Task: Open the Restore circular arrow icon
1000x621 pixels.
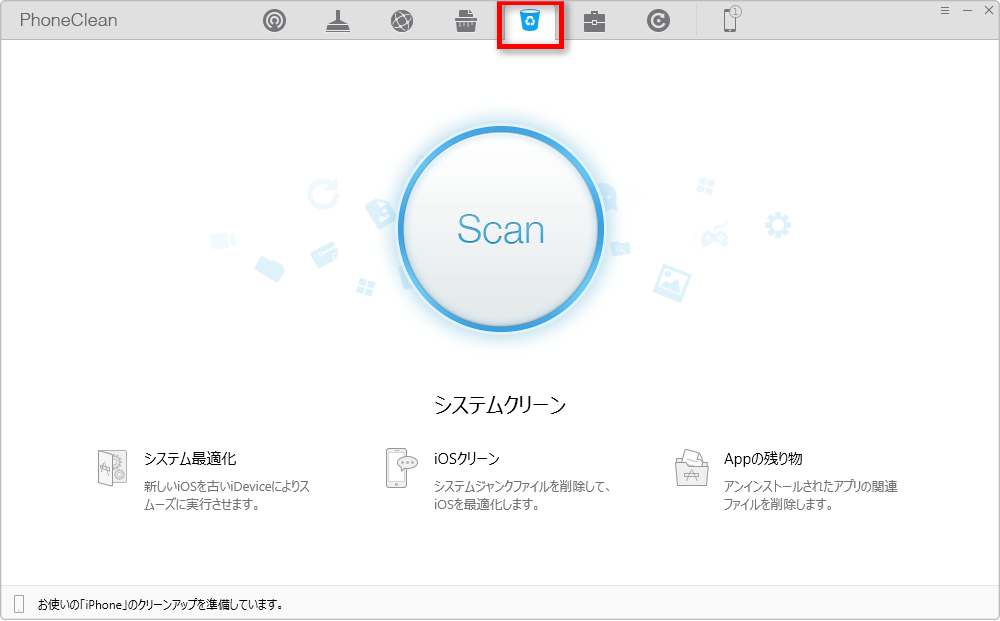Action: pyautogui.click(x=658, y=21)
